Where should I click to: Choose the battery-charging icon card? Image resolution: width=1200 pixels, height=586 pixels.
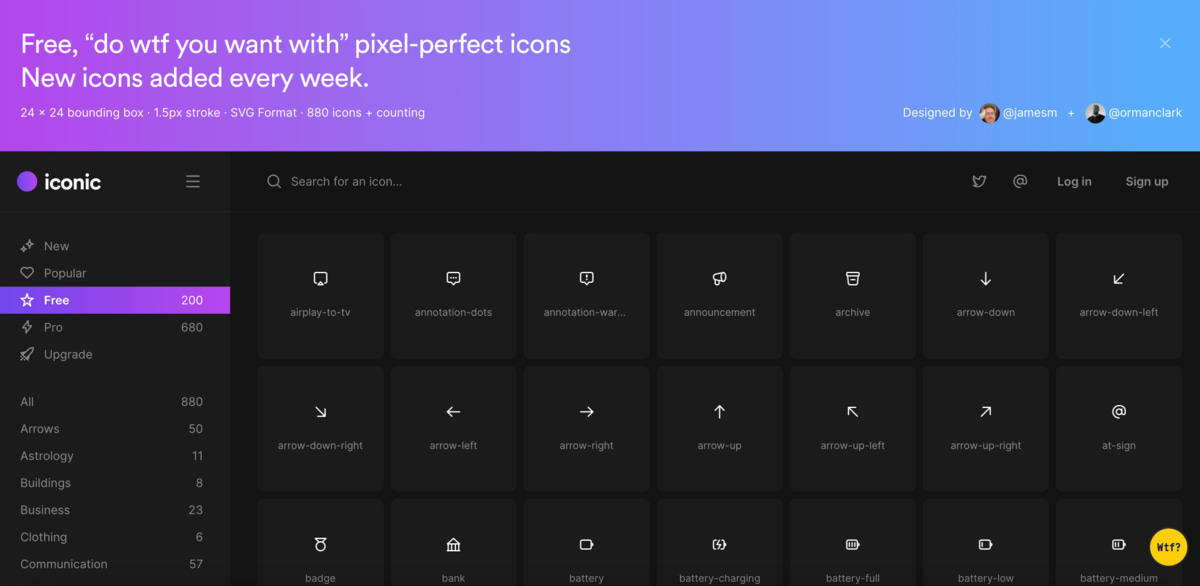click(719, 543)
